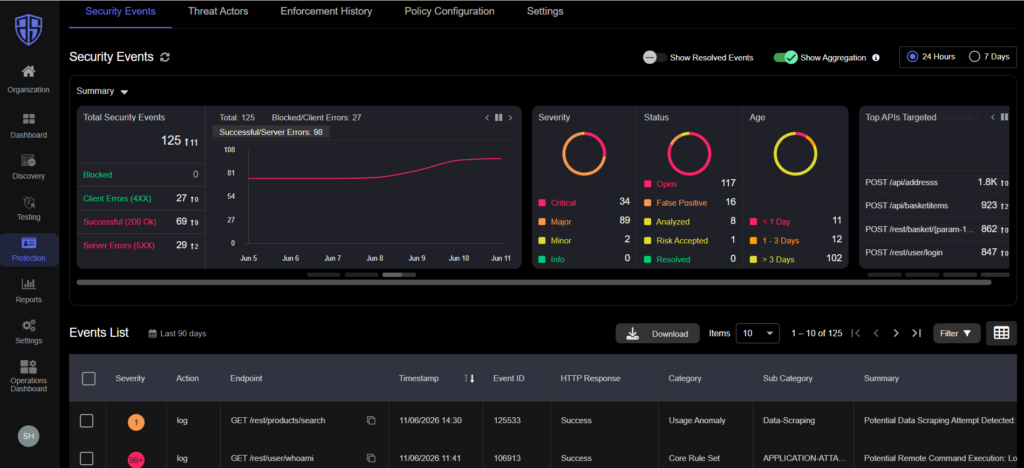1024x468 pixels.
Task: Download the events list
Action: (657, 334)
